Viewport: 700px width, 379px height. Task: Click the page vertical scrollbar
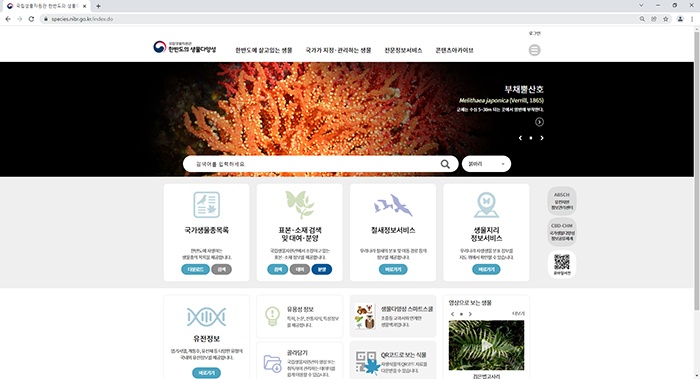point(696,170)
